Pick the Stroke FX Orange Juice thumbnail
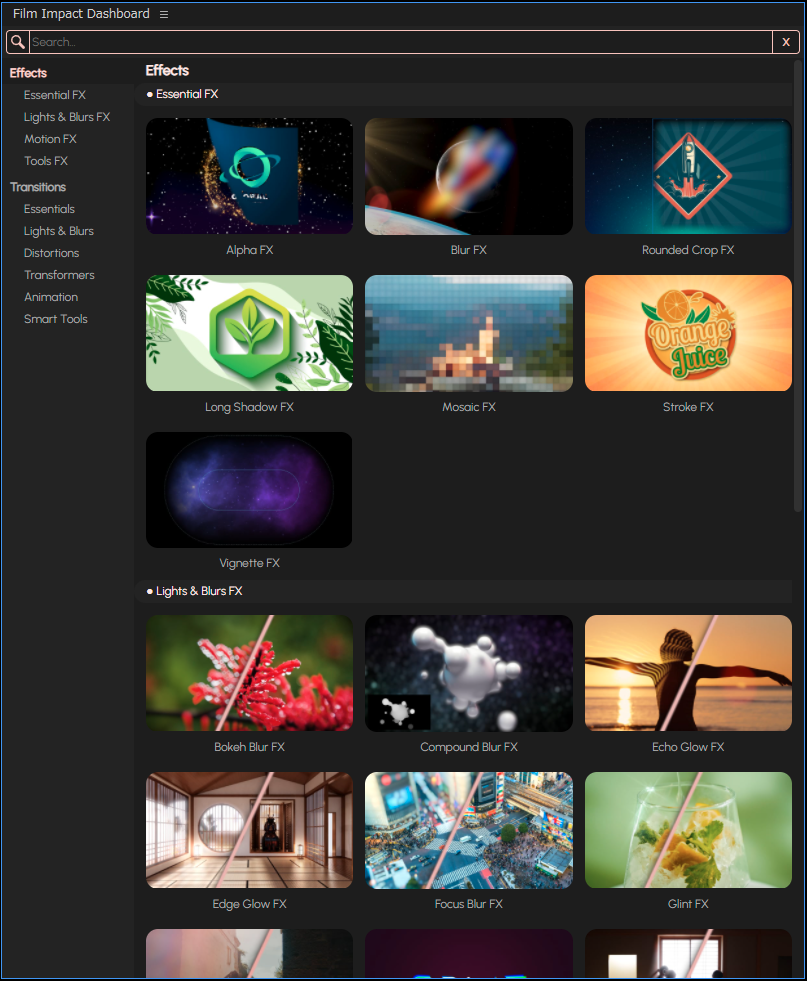The image size is (807, 981). [x=688, y=333]
